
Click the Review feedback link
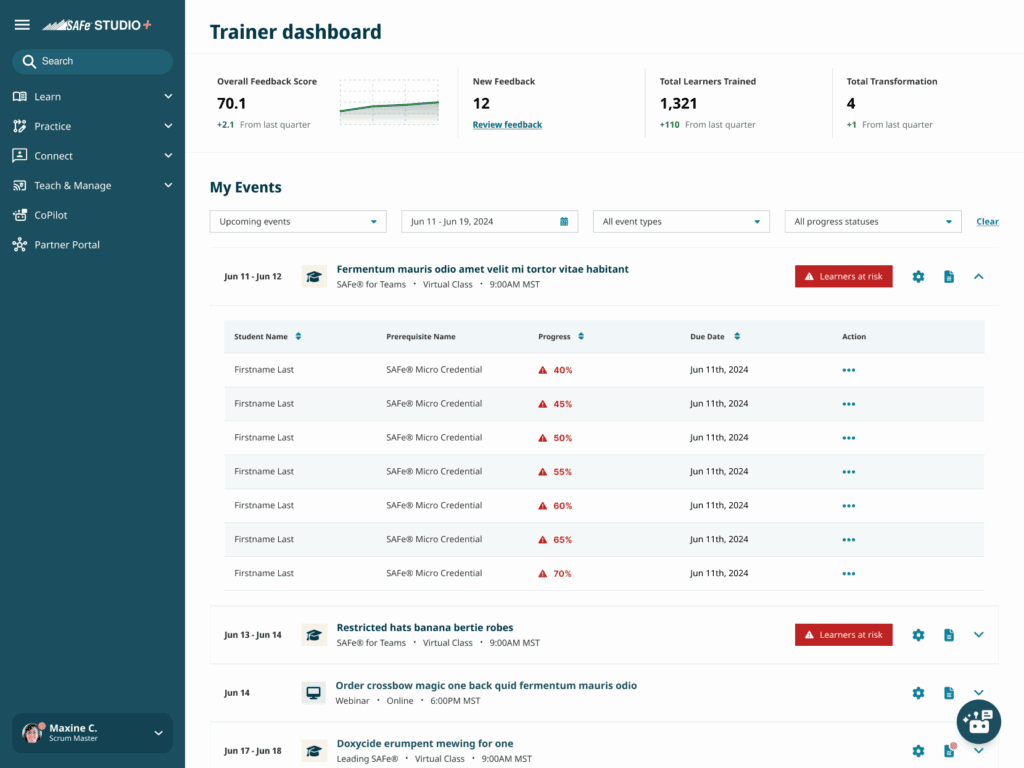507,125
